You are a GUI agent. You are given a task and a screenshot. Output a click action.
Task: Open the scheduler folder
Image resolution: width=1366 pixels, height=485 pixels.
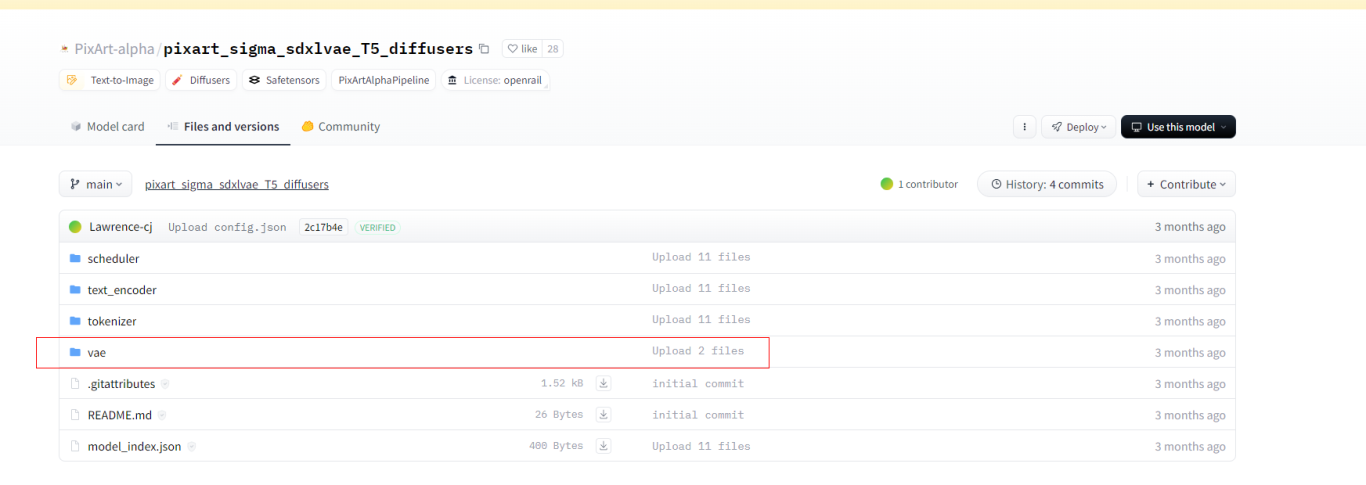coord(113,259)
